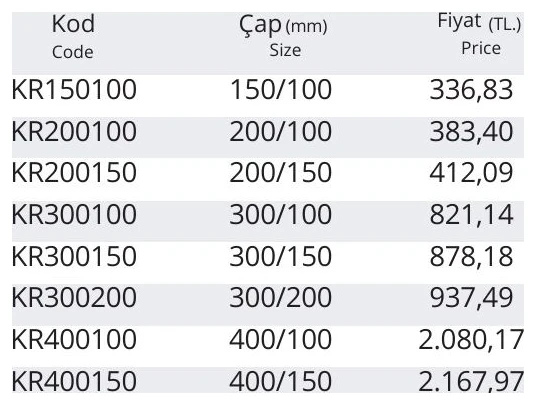The image size is (536, 405).
Task: Click the 400/100 size cell
Action: (x=281, y=339)
